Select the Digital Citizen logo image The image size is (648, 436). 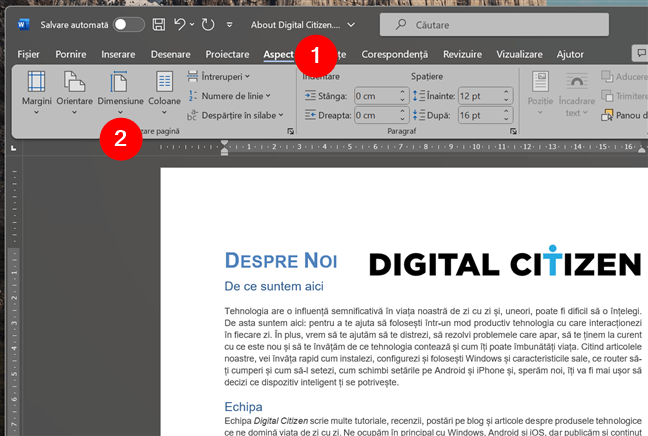point(505,262)
